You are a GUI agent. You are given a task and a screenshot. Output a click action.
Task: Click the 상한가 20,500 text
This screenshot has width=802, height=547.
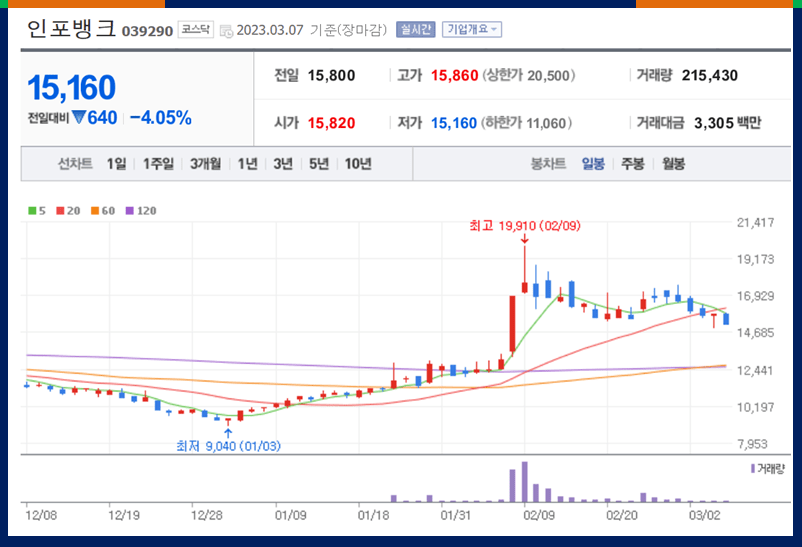[529, 76]
